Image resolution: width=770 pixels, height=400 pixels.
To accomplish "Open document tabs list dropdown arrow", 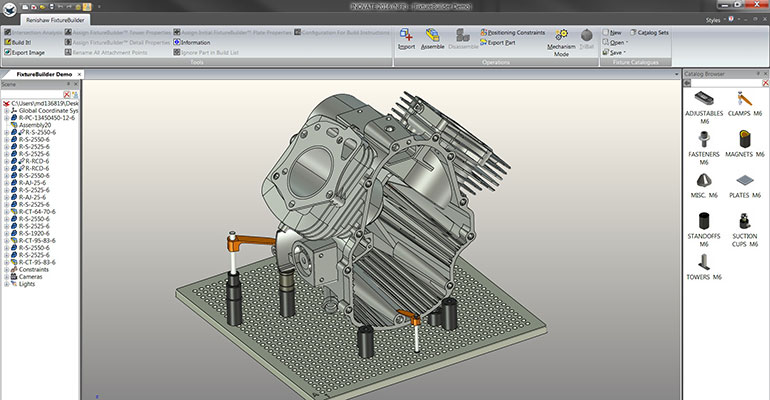I will 677,75.
